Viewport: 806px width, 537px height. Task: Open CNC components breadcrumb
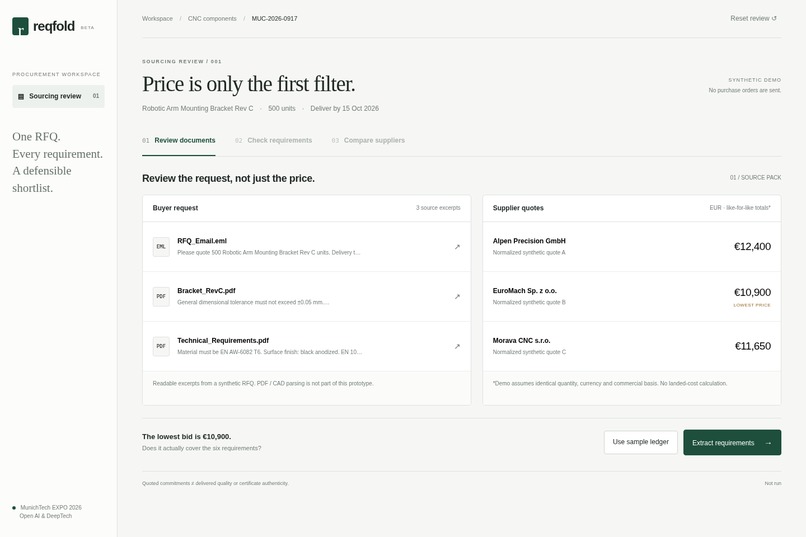pyautogui.click(x=212, y=18)
